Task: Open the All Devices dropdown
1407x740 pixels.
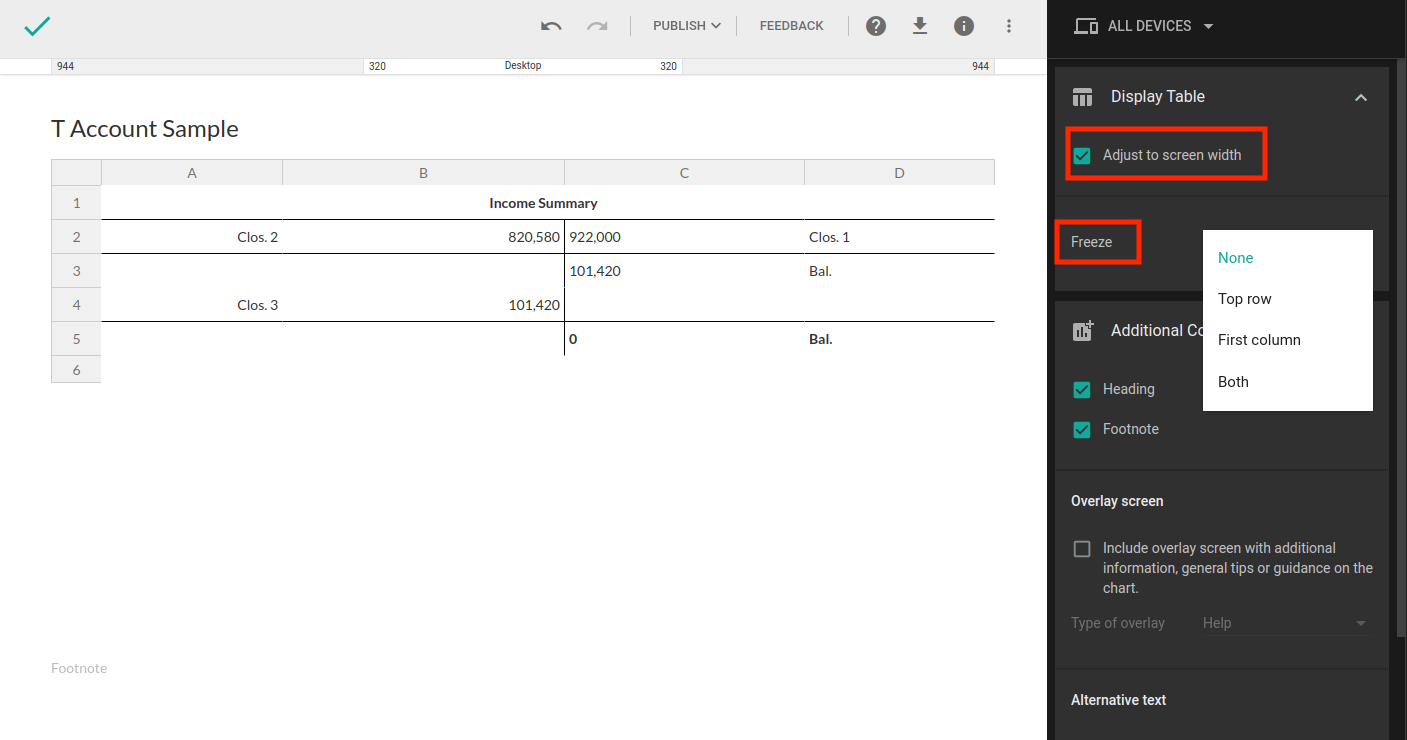Action: click(1144, 26)
